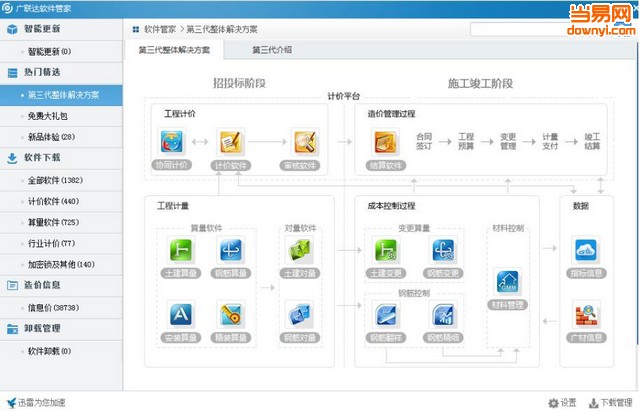Click the 迅雷 bird icon in status bar
Viewport: 640px width, 411px height.
(11, 403)
